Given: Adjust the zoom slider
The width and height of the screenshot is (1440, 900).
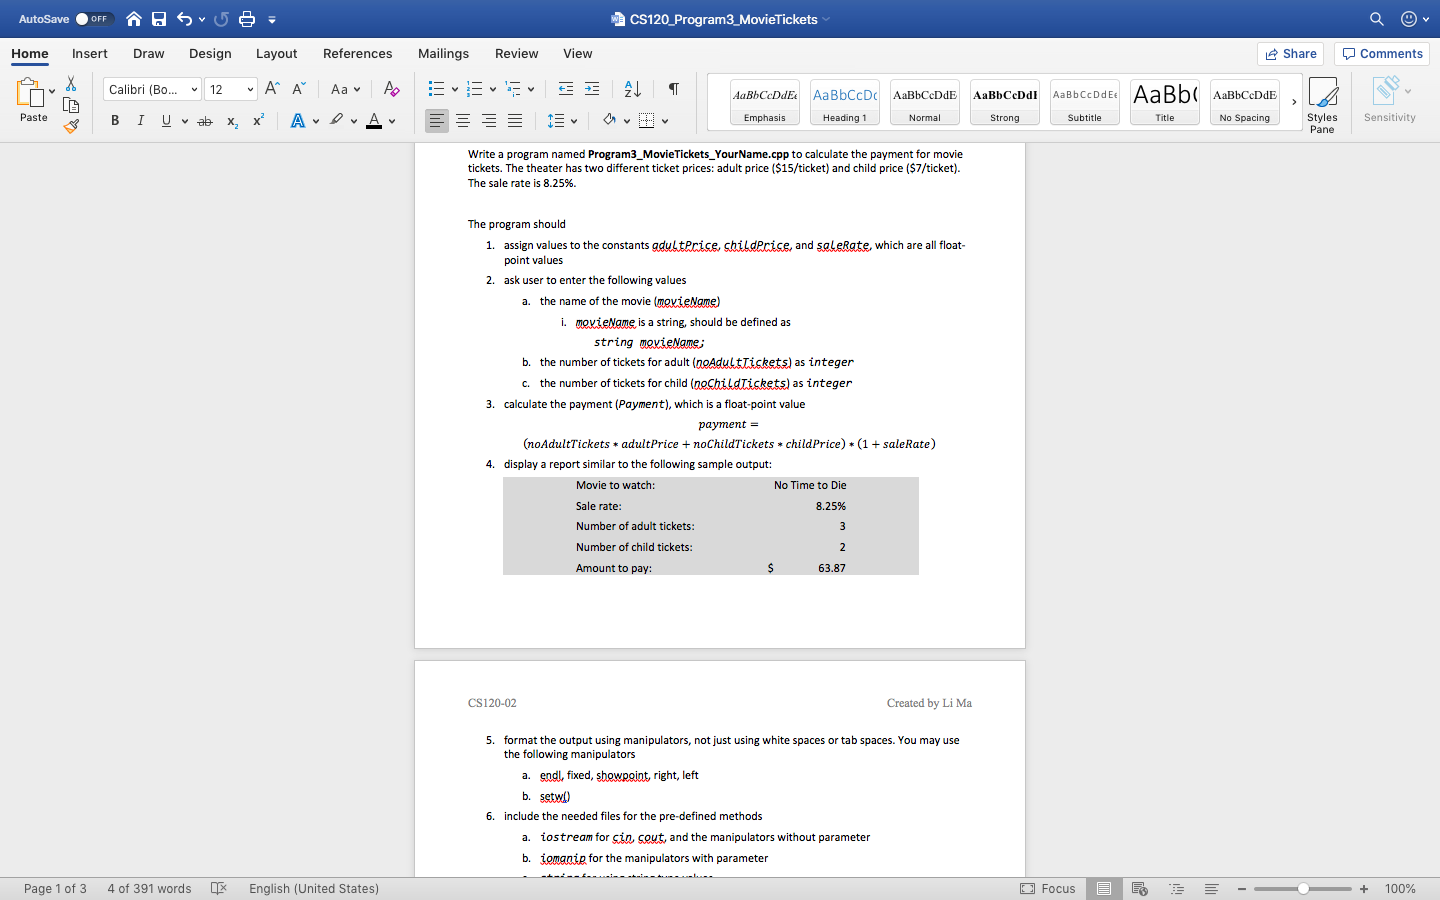Looking at the screenshot, I should coord(1302,888).
